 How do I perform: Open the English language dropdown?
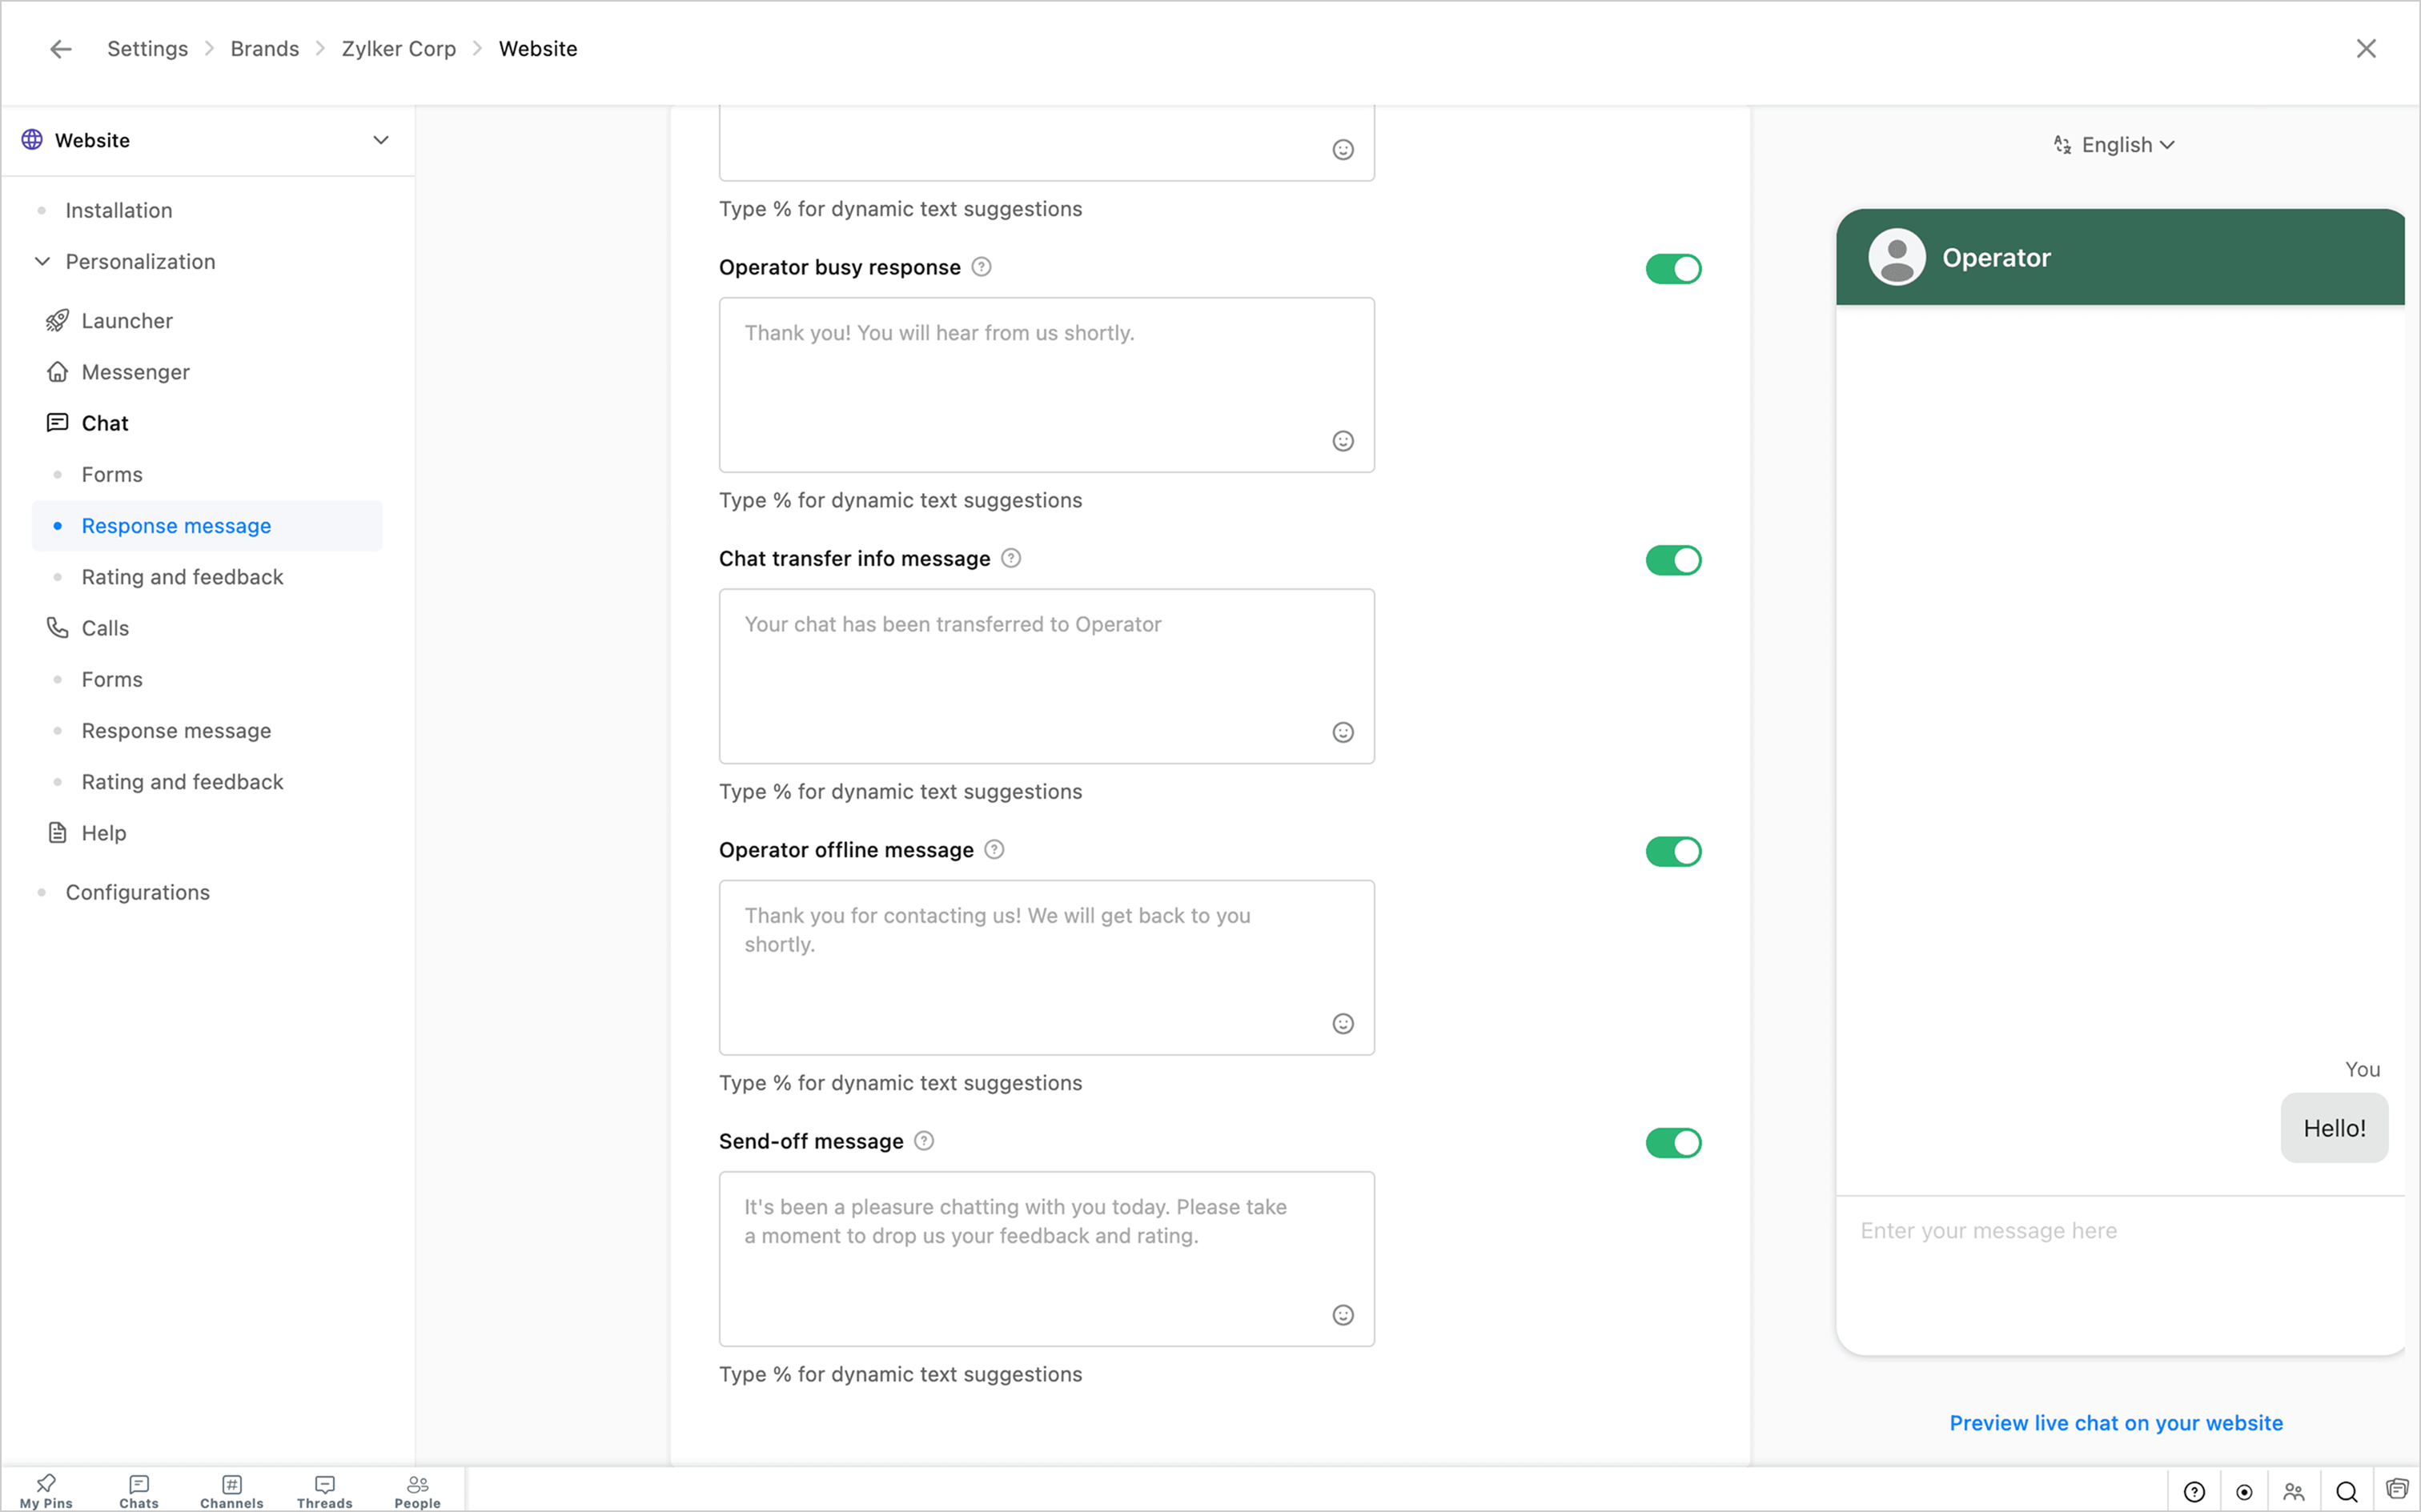click(x=2114, y=145)
